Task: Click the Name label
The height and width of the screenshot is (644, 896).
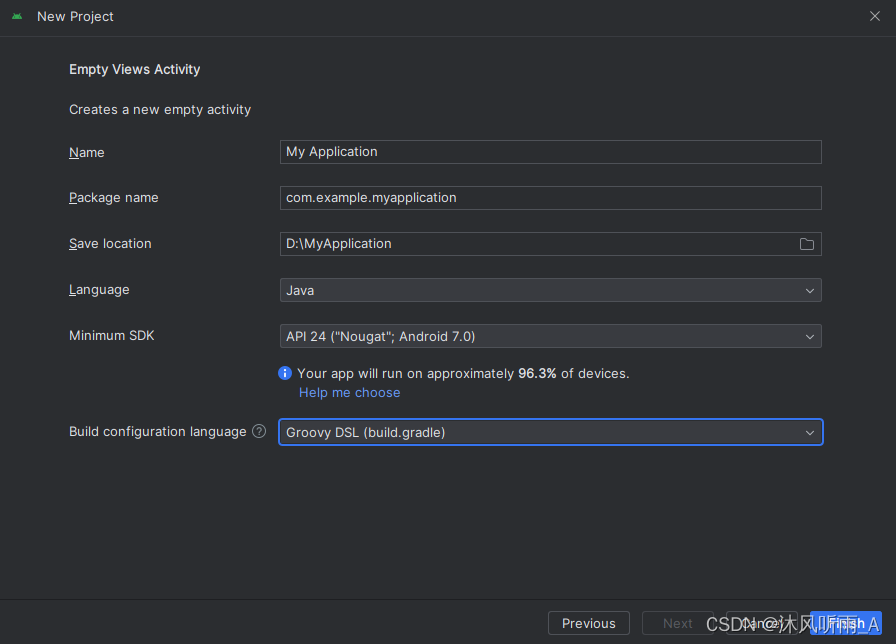Action: [x=86, y=153]
